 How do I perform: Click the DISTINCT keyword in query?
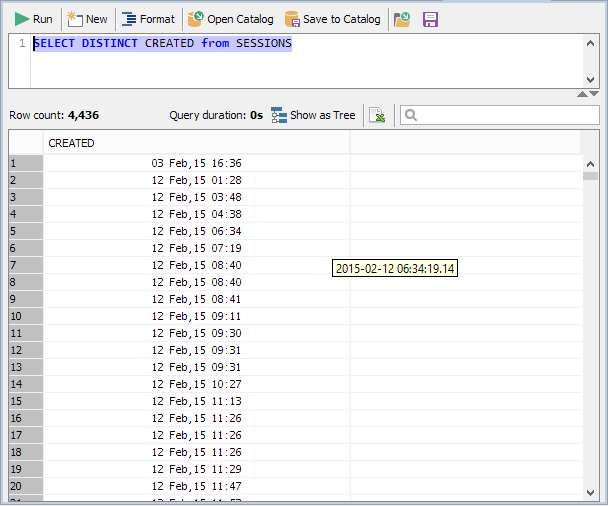110,43
